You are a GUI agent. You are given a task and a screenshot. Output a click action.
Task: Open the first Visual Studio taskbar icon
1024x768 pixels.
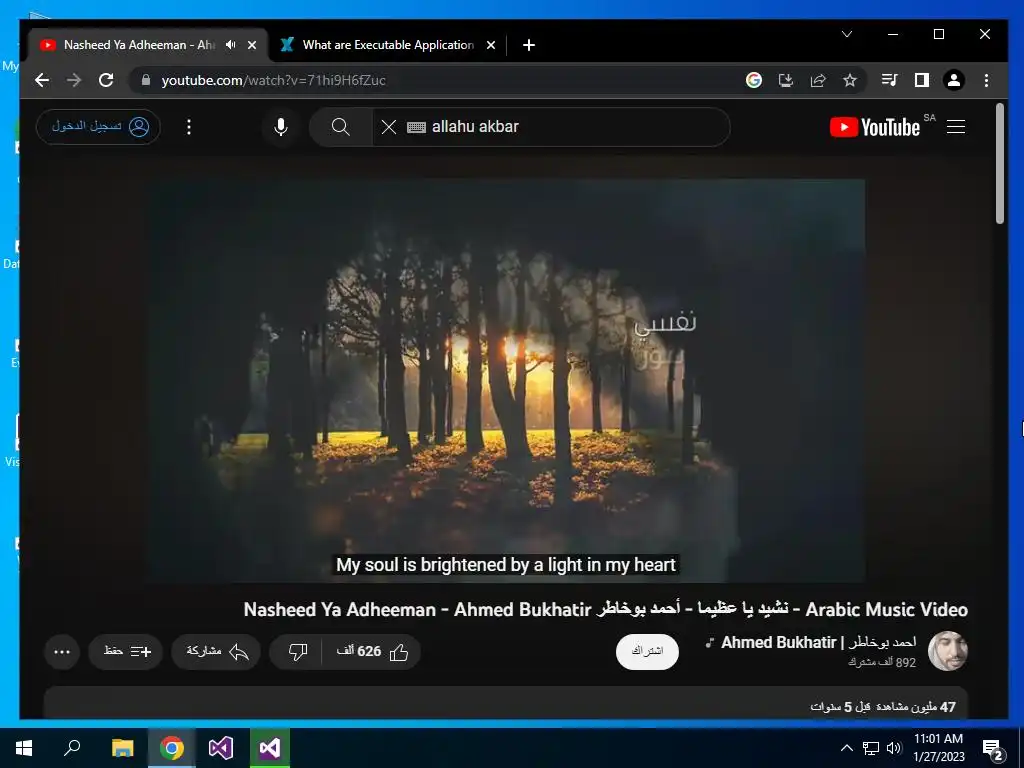tap(221, 748)
